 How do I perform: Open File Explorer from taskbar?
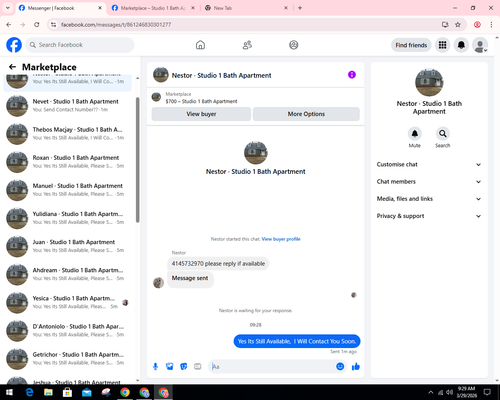click(48, 392)
